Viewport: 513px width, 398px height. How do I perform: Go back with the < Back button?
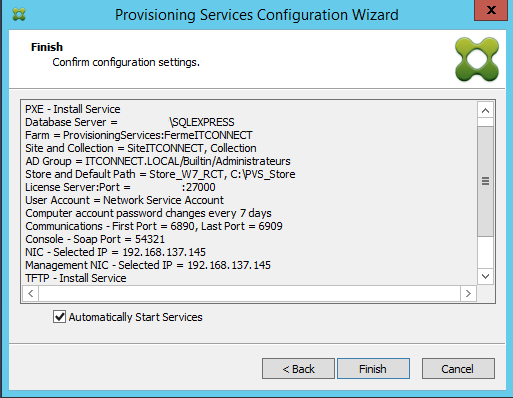click(x=298, y=369)
